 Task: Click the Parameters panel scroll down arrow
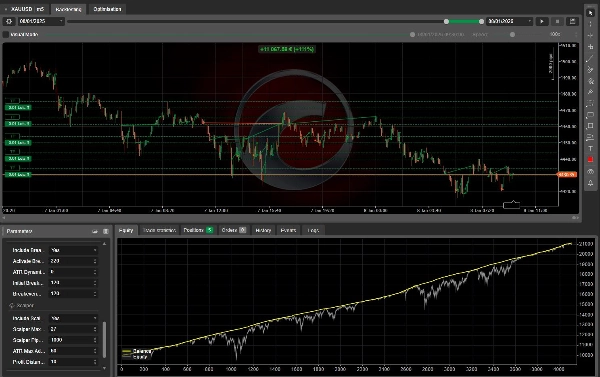click(x=104, y=368)
